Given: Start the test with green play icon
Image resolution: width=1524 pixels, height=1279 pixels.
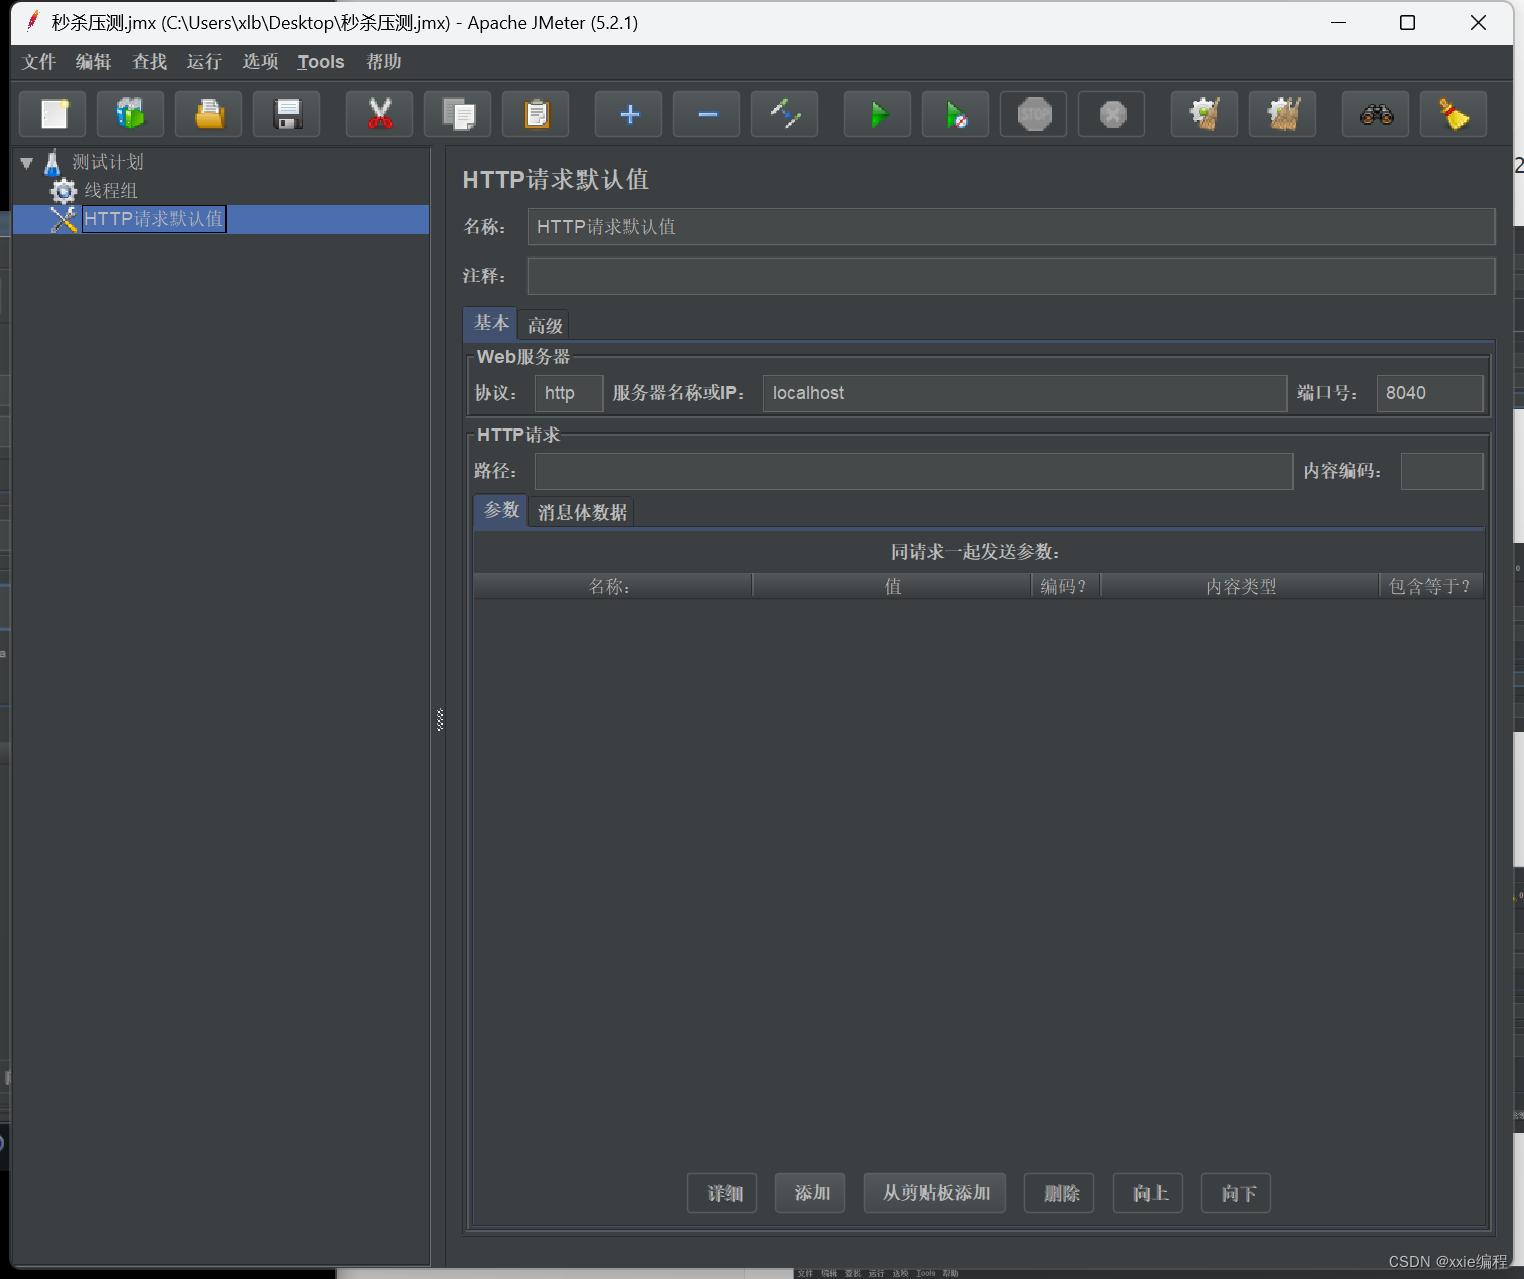Looking at the screenshot, I should coord(878,114).
